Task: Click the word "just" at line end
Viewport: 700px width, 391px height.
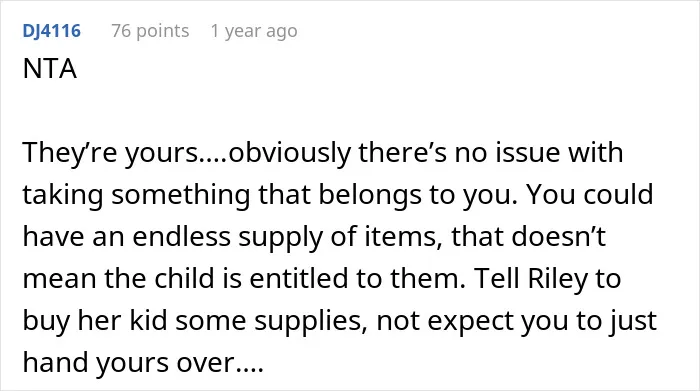Action: (635, 320)
